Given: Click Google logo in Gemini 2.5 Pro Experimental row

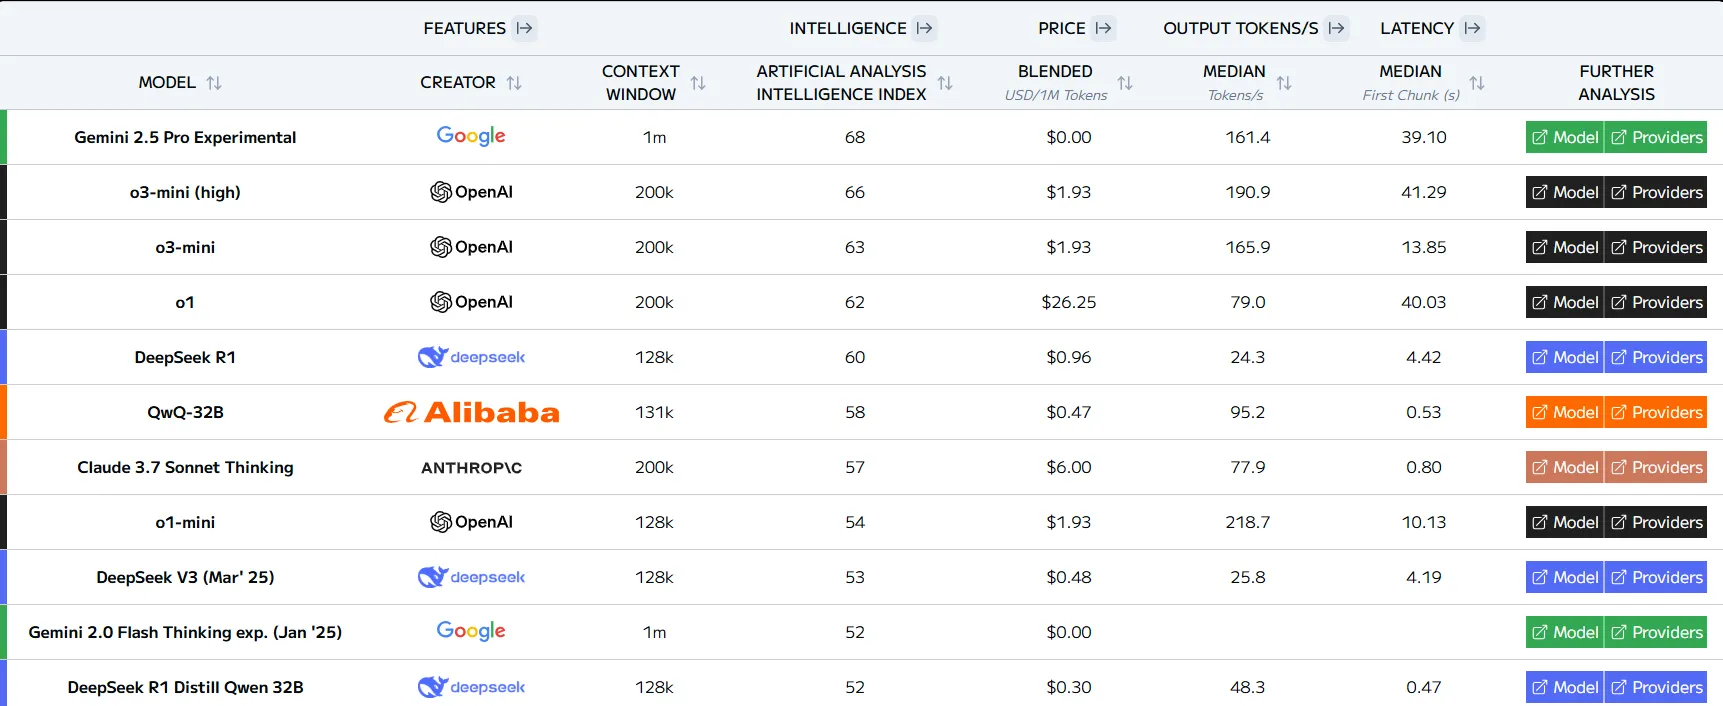Looking at the screenshot, I should point(471,136).
